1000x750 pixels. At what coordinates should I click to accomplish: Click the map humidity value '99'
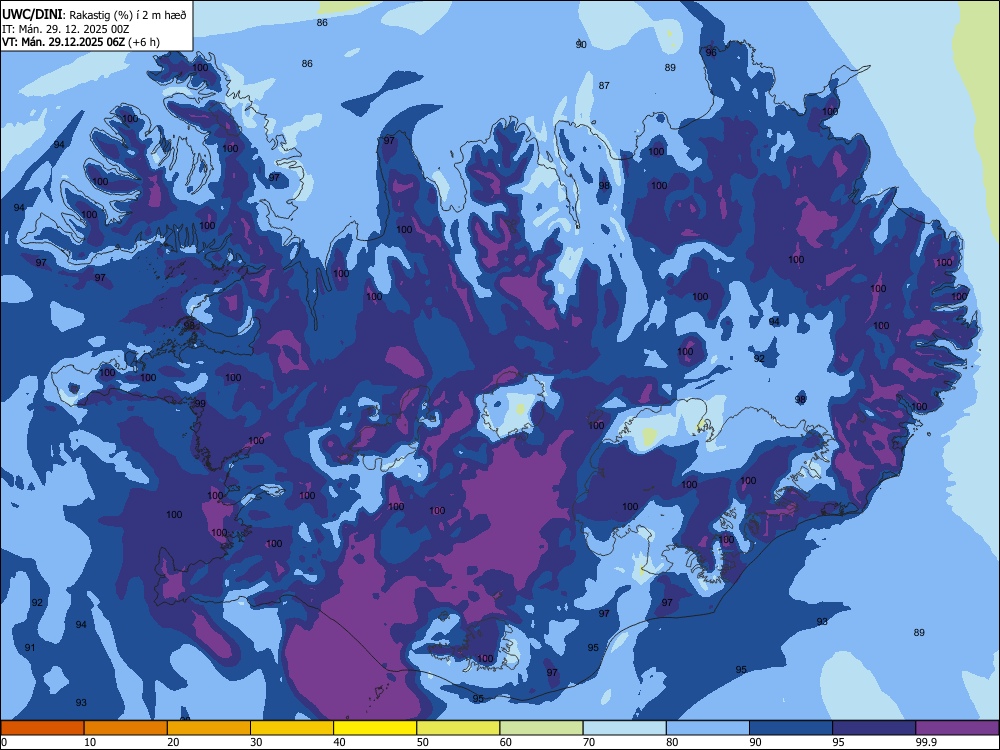(200, 404)
